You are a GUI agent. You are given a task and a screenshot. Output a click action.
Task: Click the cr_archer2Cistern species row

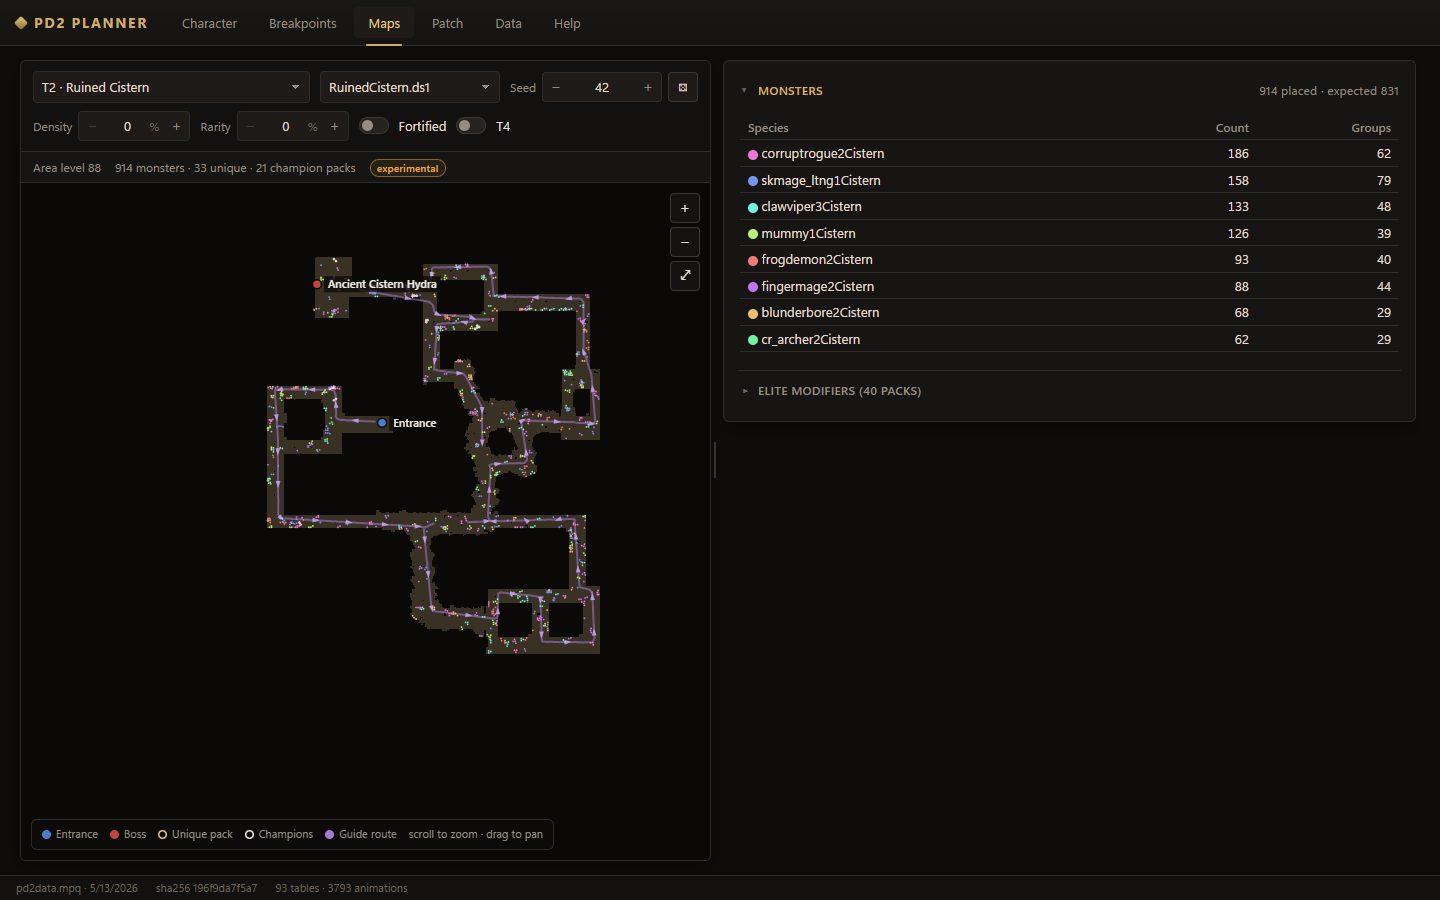click(x=1069, y=339)
